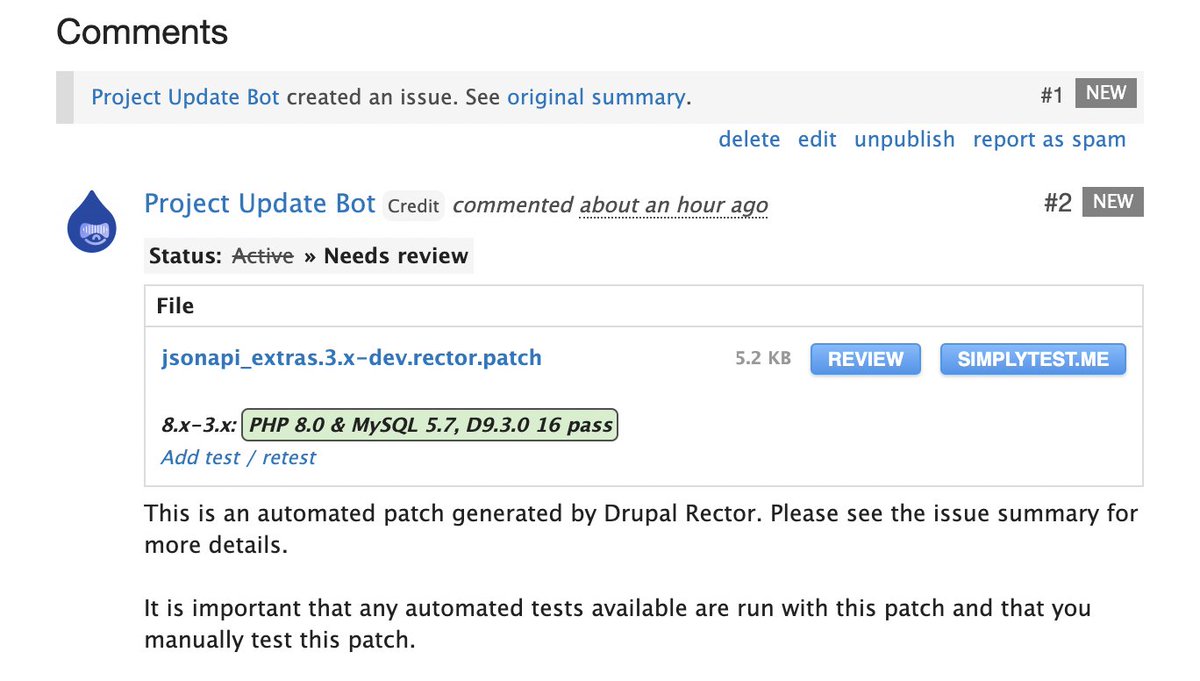Click the REVIEW button

click(865, 359)
